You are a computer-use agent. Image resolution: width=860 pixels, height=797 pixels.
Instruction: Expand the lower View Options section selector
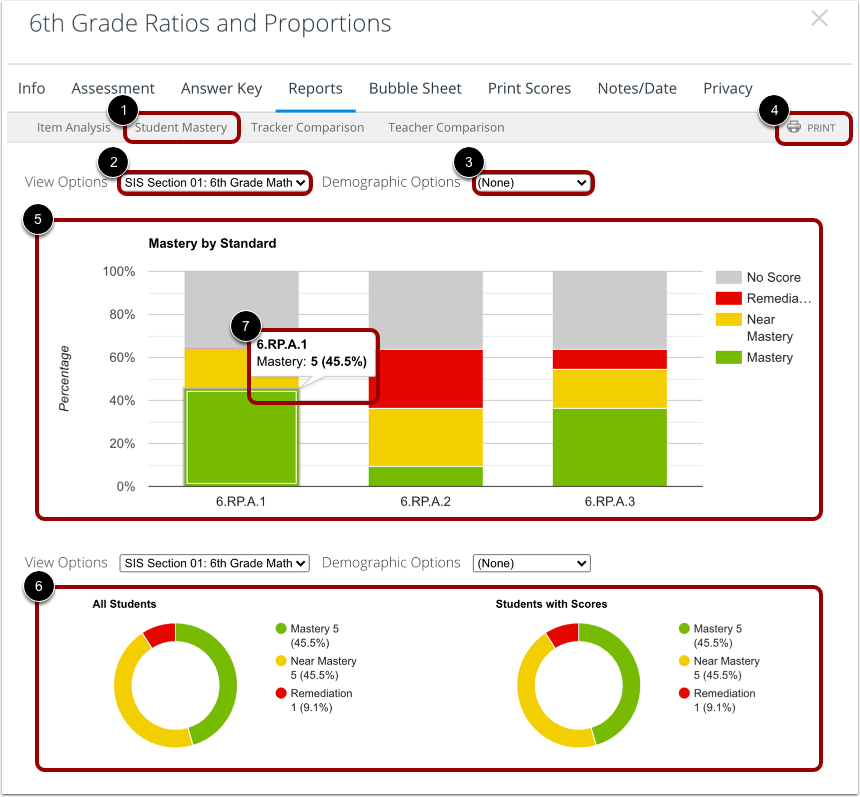(x=214, y=563)
